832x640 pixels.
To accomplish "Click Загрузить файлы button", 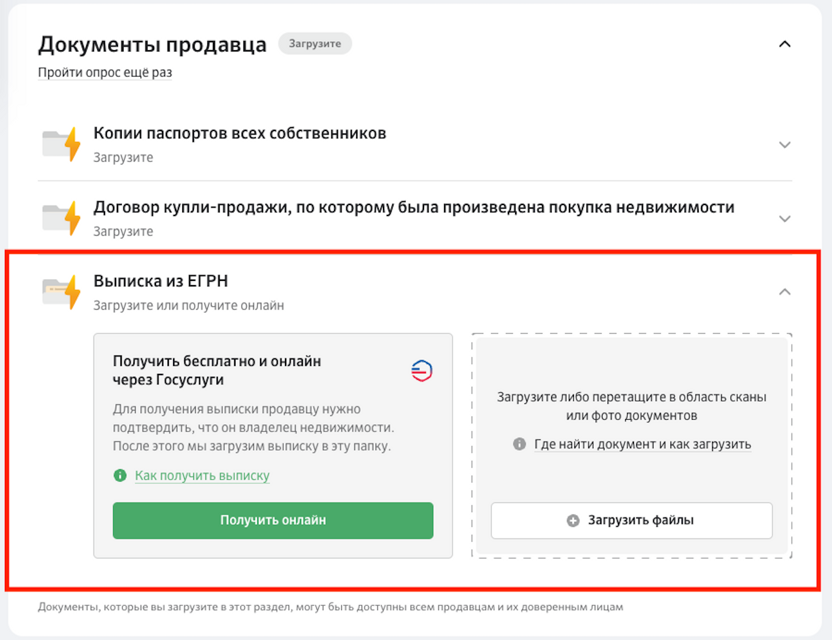I will pyautogui.click(x=631, y=521).
